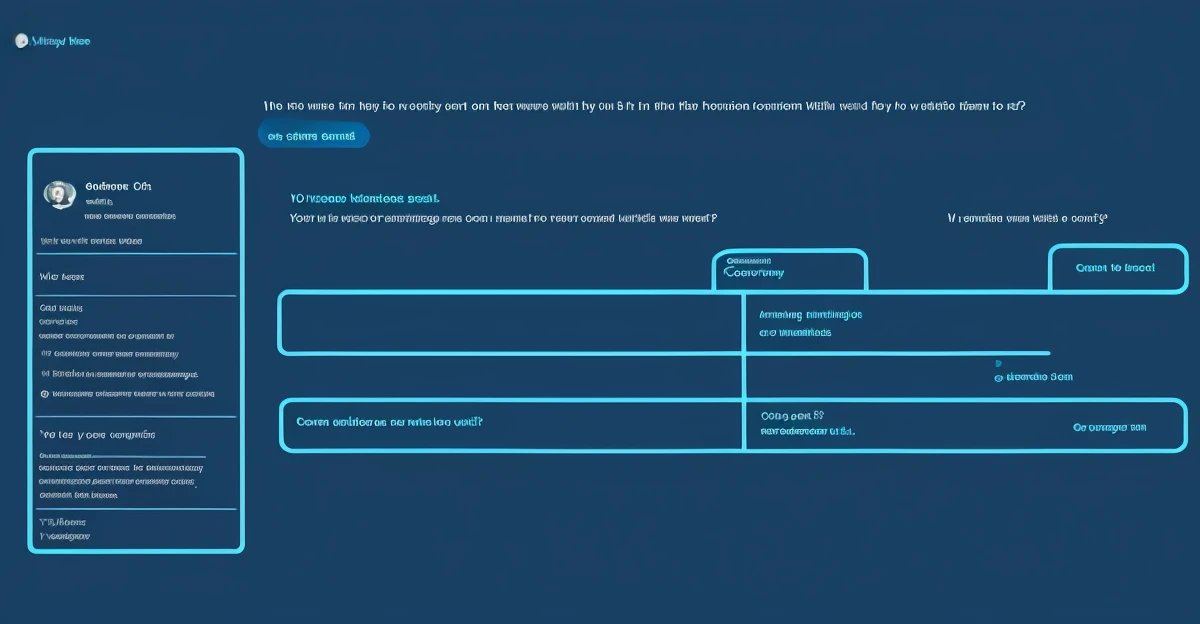The height and width of the screenshot is (624, 1200).
Task: Click the profile avatar in the sidebar card
Action: 60,194
